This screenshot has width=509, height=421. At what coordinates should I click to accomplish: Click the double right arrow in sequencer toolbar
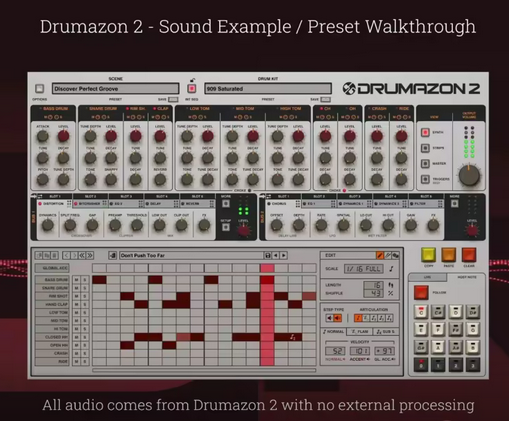coord(90,256)
